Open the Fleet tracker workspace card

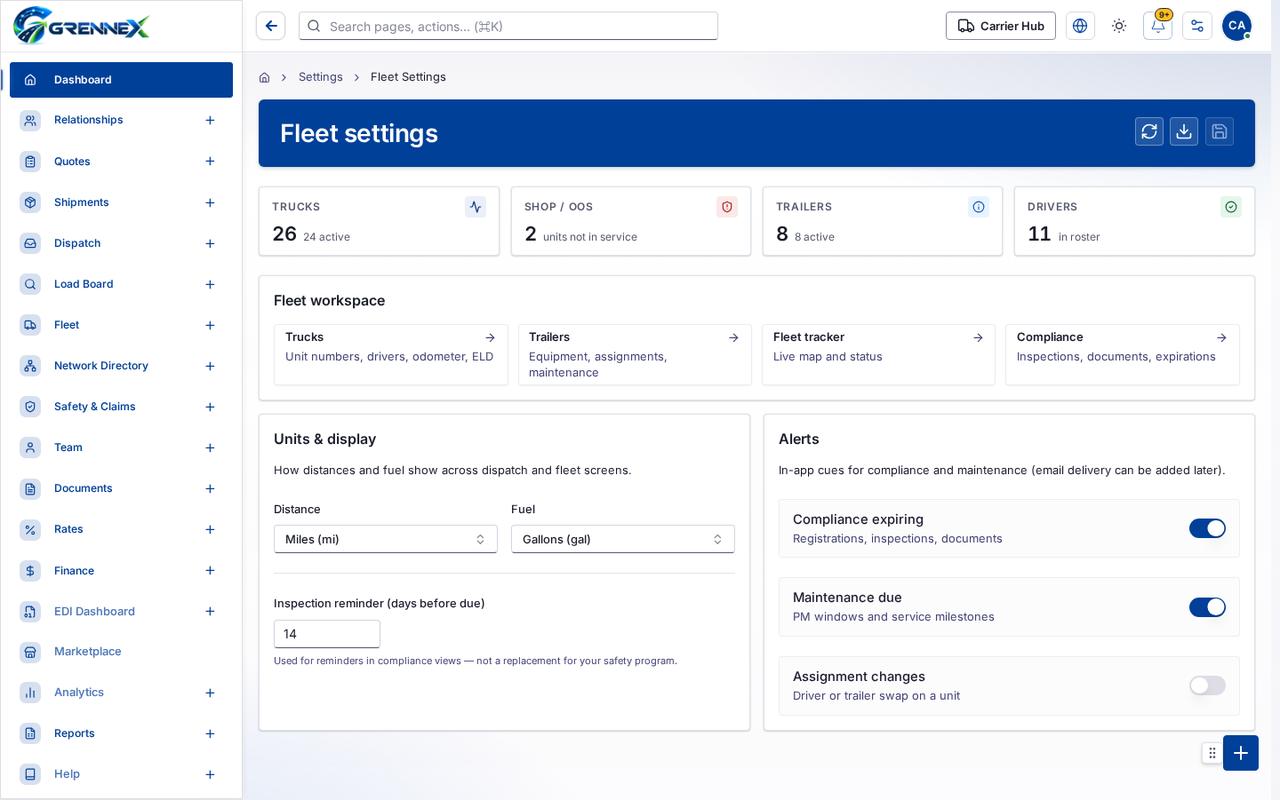tap(878, 354)
